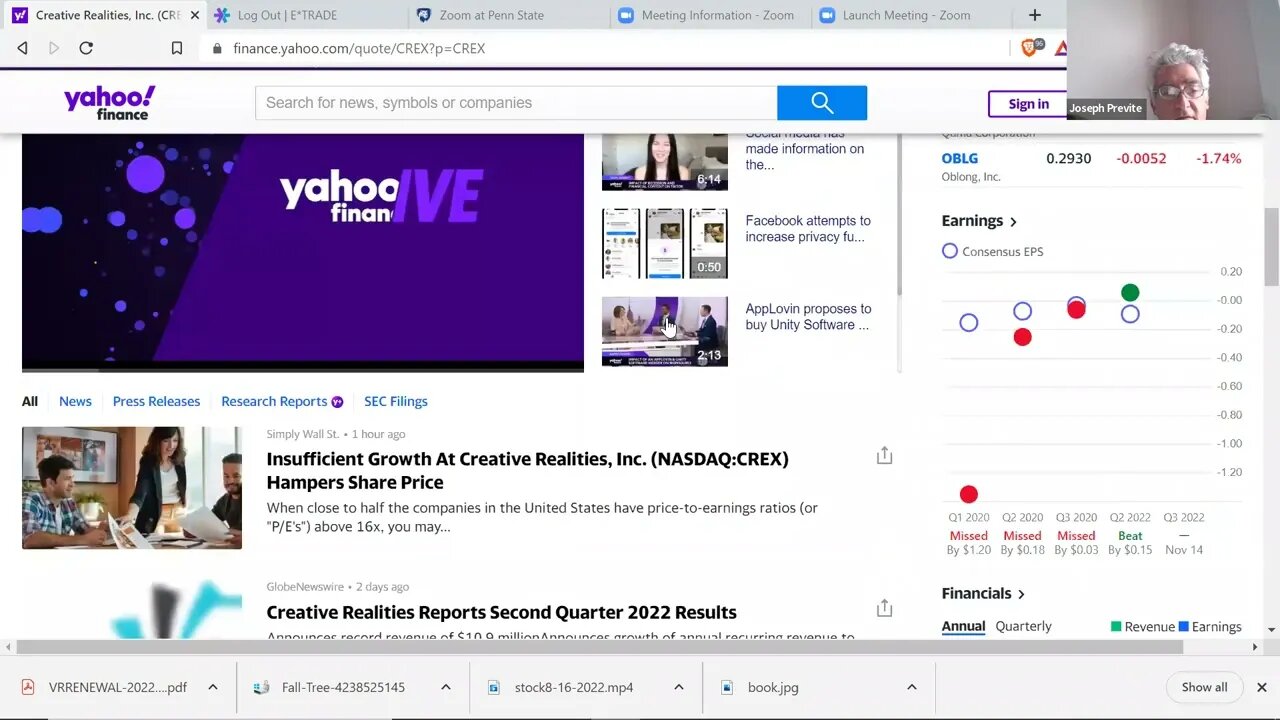Close the Creative Realities tab
Image resolution: width=1280 pixels, height=720 pixels.
point(195,15)
